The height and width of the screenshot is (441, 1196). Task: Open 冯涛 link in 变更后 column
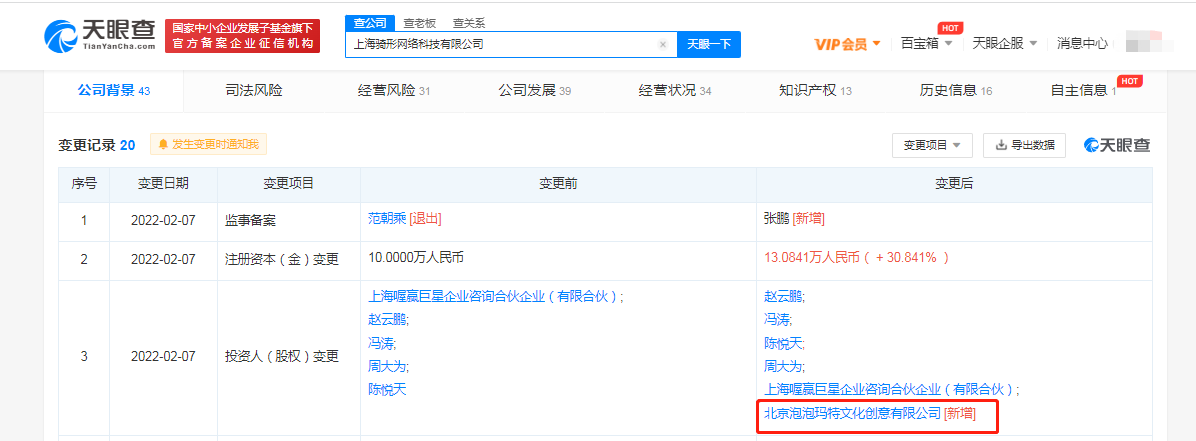[x=777, y=319]
